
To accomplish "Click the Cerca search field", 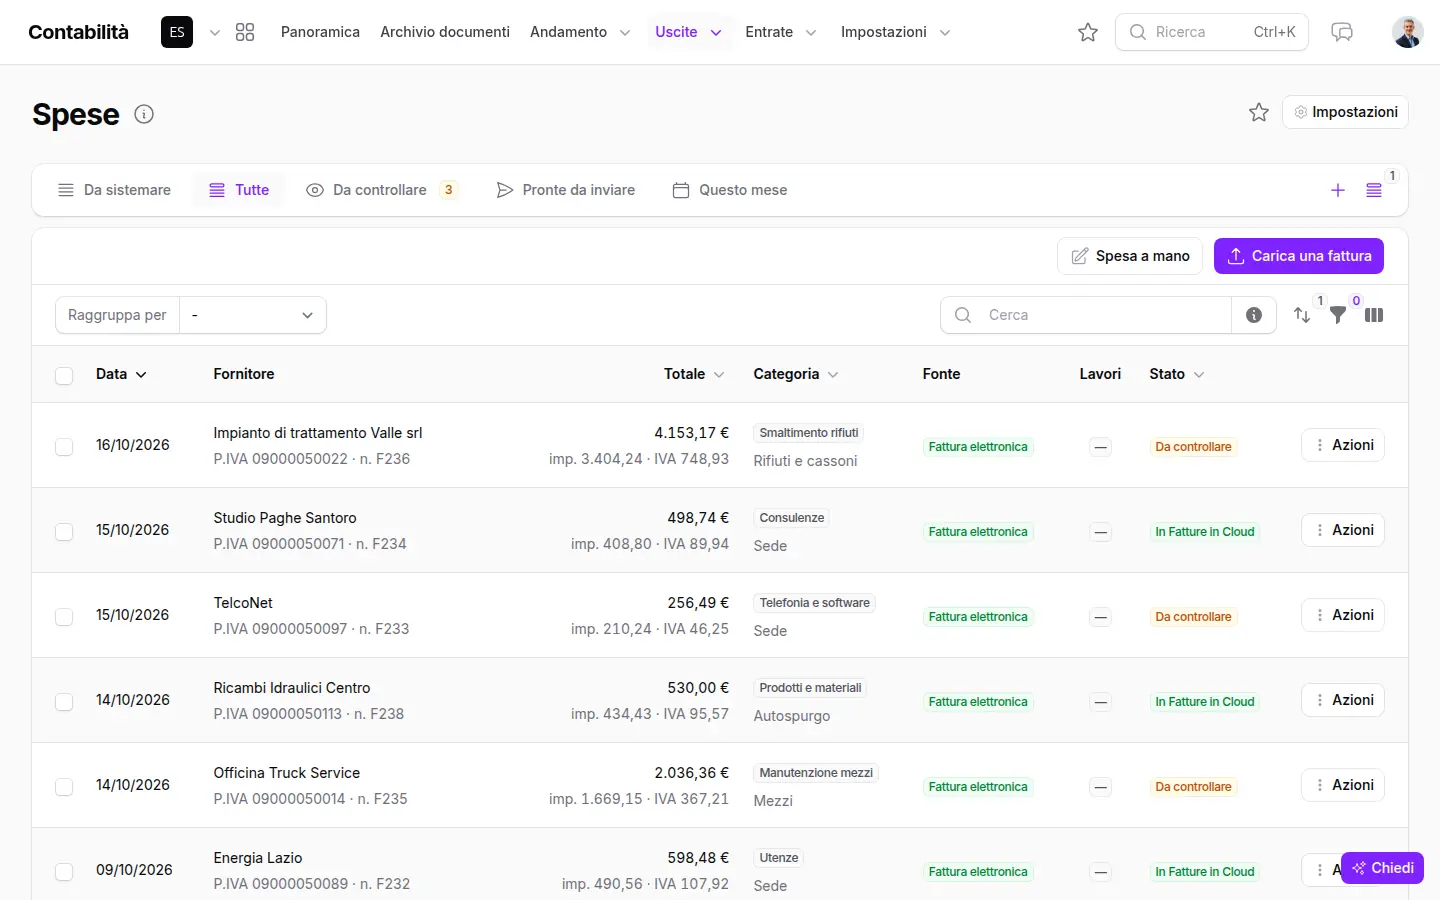I will (1086, 315).
